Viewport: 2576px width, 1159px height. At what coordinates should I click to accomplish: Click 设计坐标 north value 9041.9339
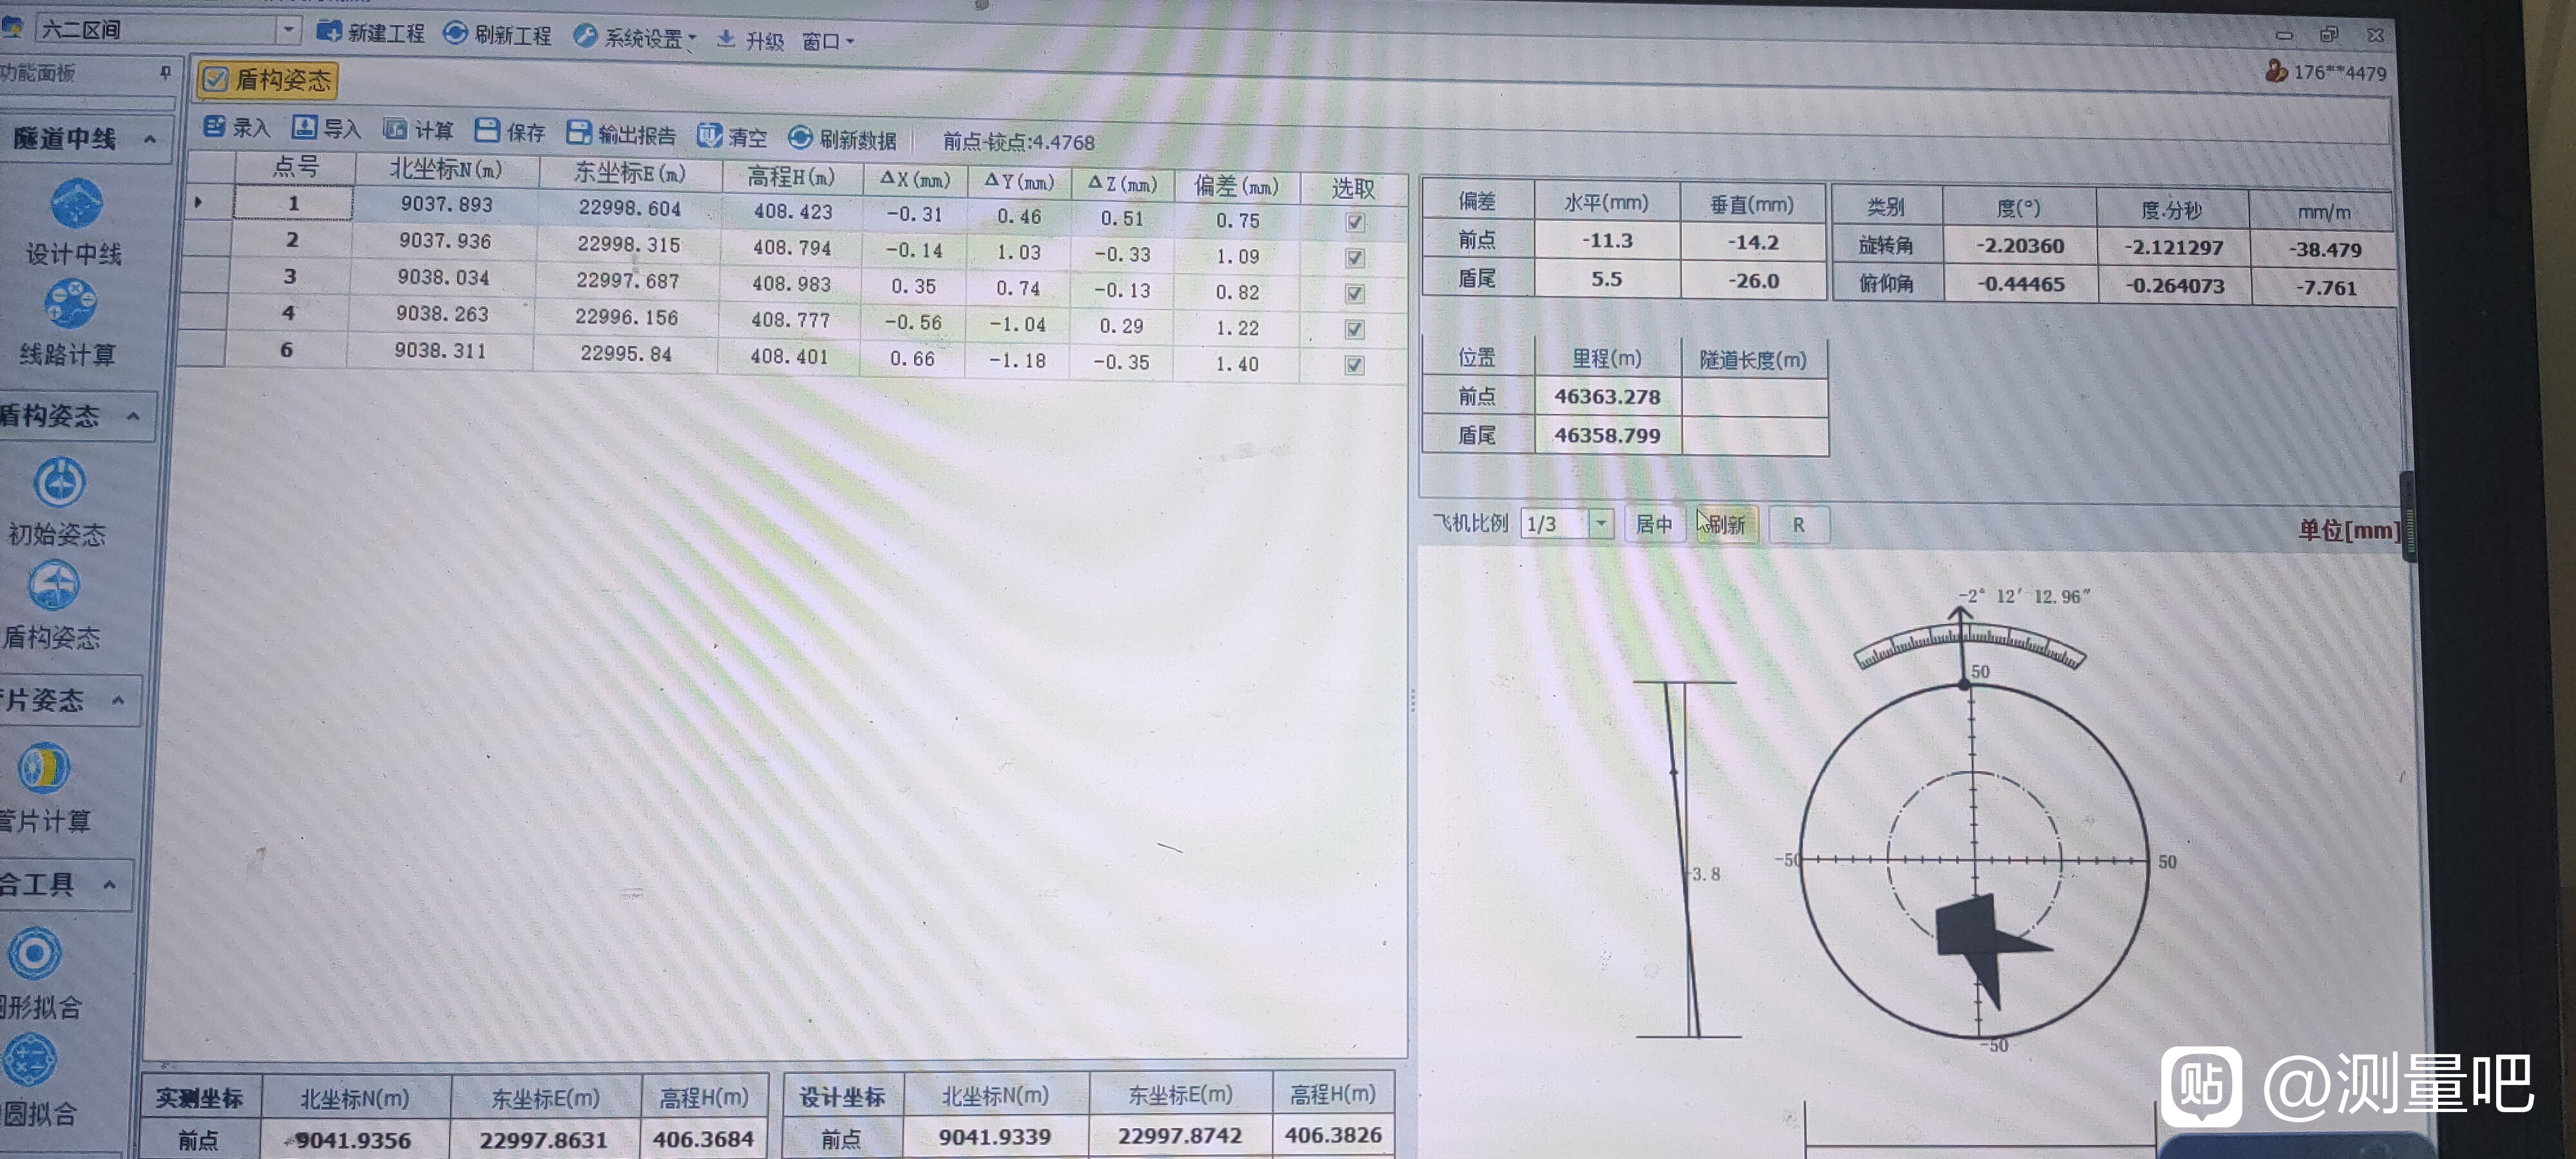click(995, 1137)
